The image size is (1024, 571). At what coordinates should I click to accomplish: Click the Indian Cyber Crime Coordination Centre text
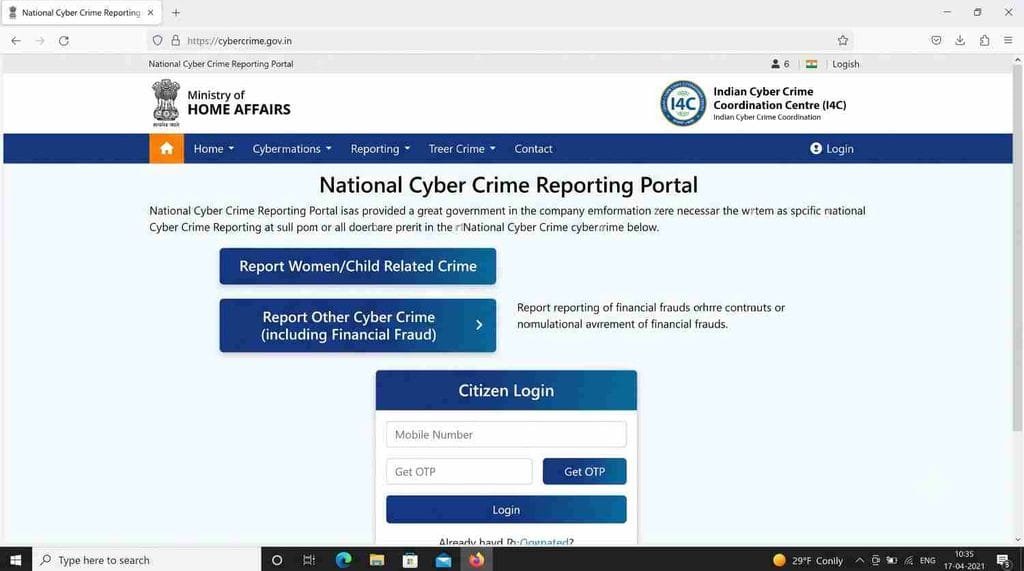[x=779, y=98]
